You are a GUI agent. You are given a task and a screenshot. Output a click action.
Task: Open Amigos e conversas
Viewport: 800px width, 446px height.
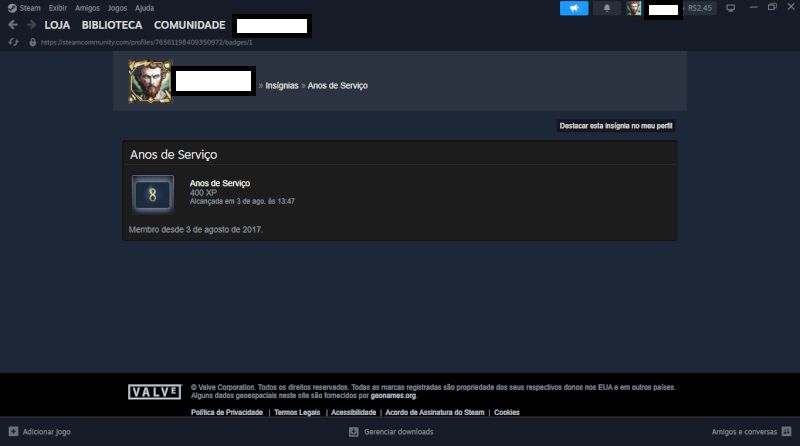click(744, 432)
